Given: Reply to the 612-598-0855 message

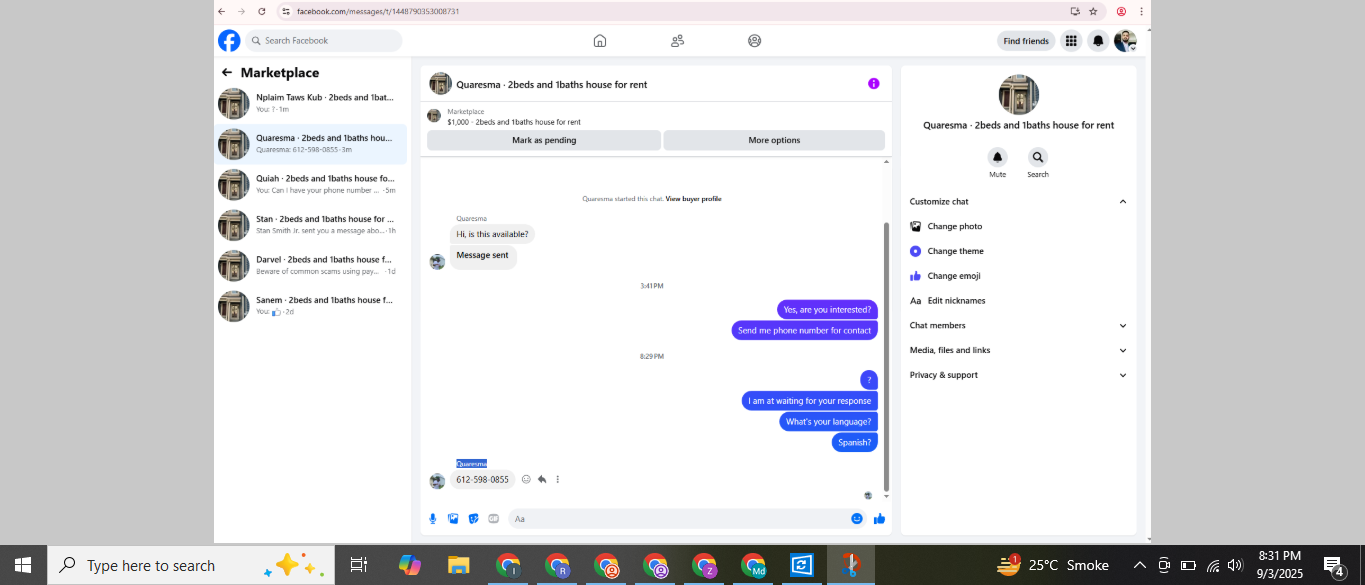Looking at the screenshot, I should [541, 479].
